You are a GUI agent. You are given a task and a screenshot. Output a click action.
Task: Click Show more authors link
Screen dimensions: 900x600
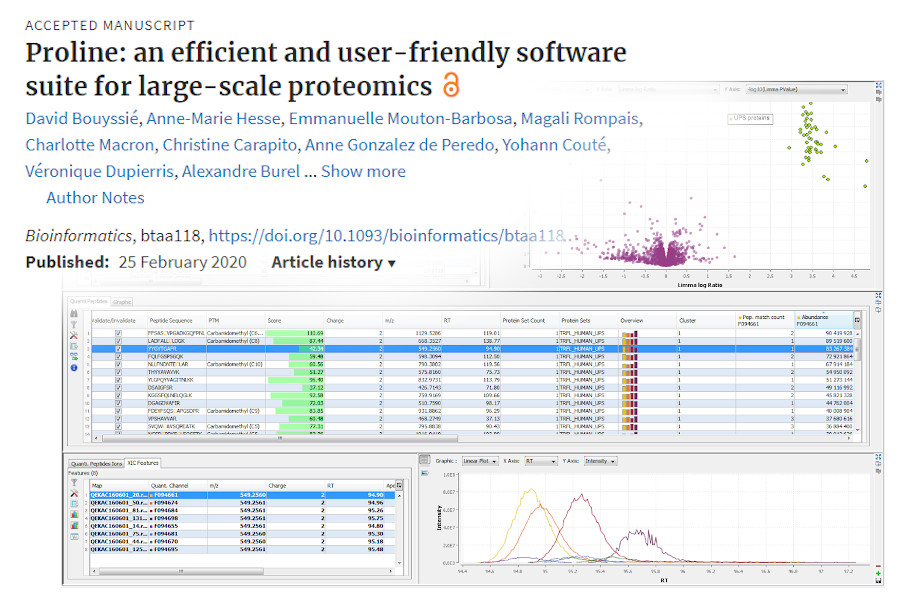(363, 171)
